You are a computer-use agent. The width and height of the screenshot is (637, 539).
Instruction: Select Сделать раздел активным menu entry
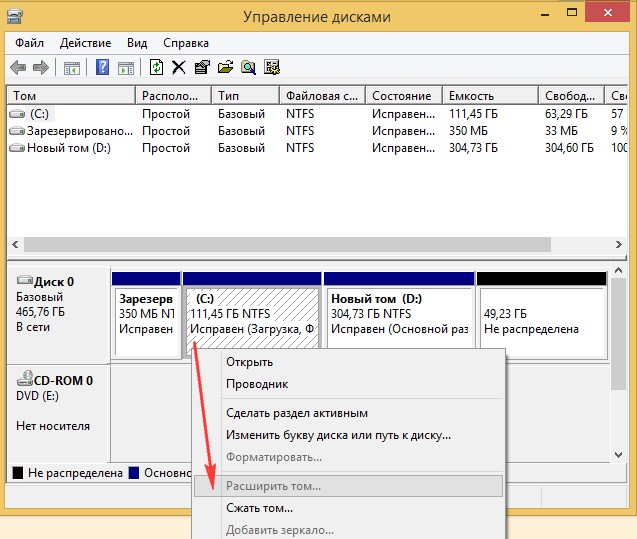[349, 413]
